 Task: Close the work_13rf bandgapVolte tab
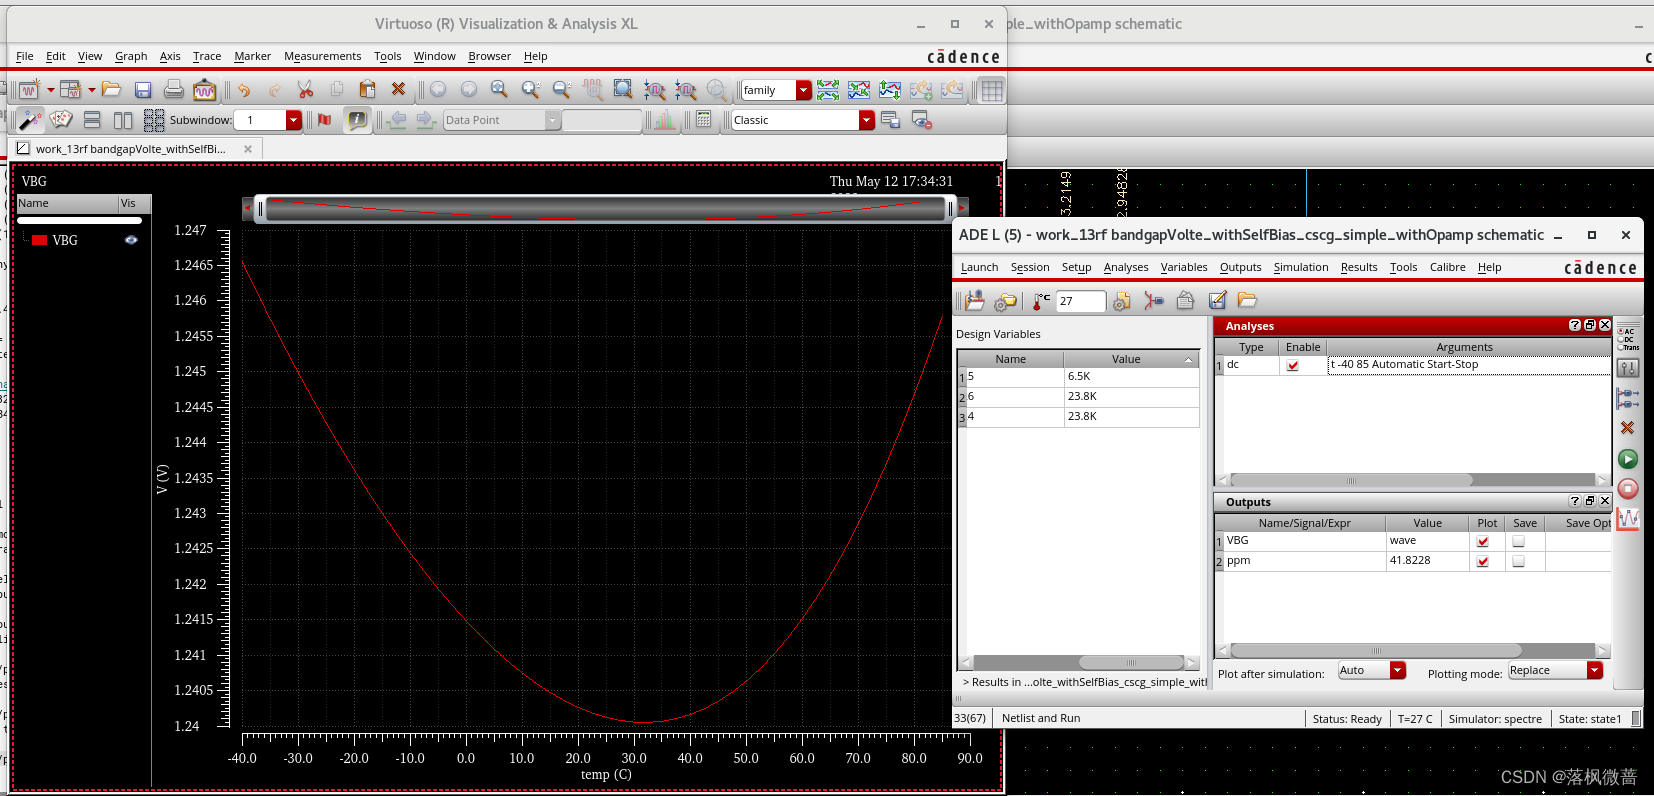point(248,149)
